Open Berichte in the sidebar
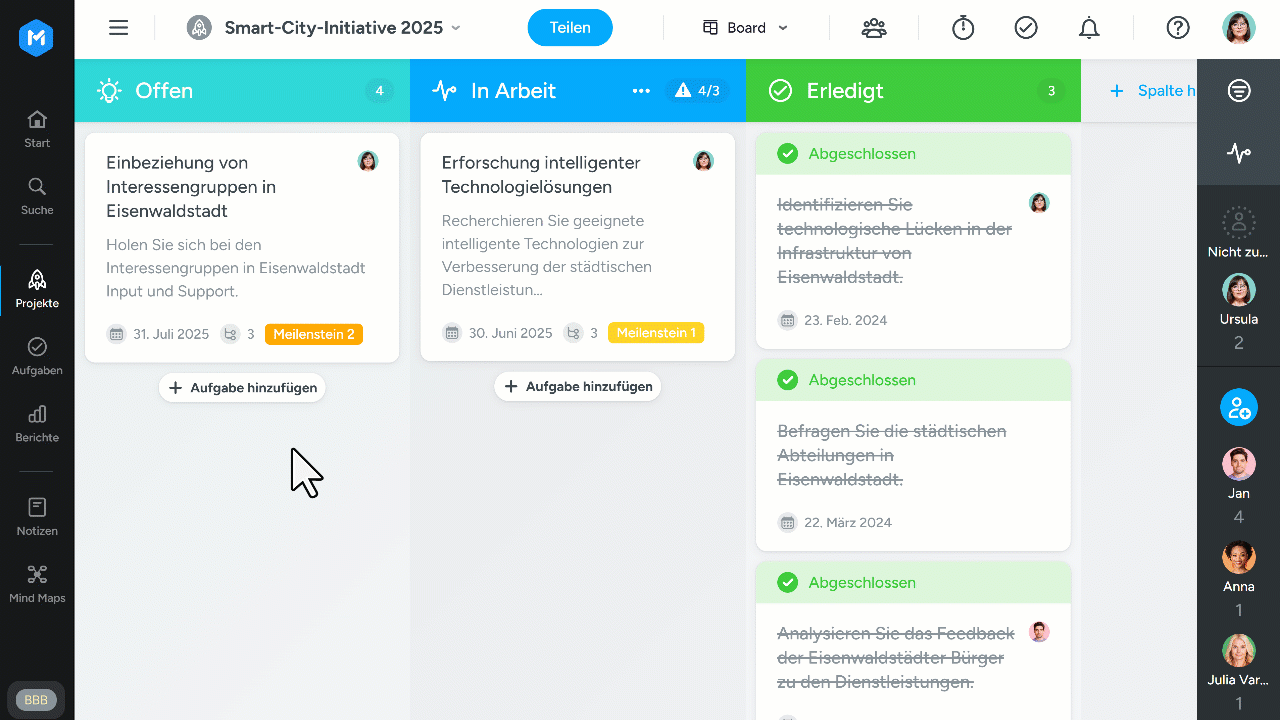The width and height of the screenshot is (1280, 720). (37, 423)
